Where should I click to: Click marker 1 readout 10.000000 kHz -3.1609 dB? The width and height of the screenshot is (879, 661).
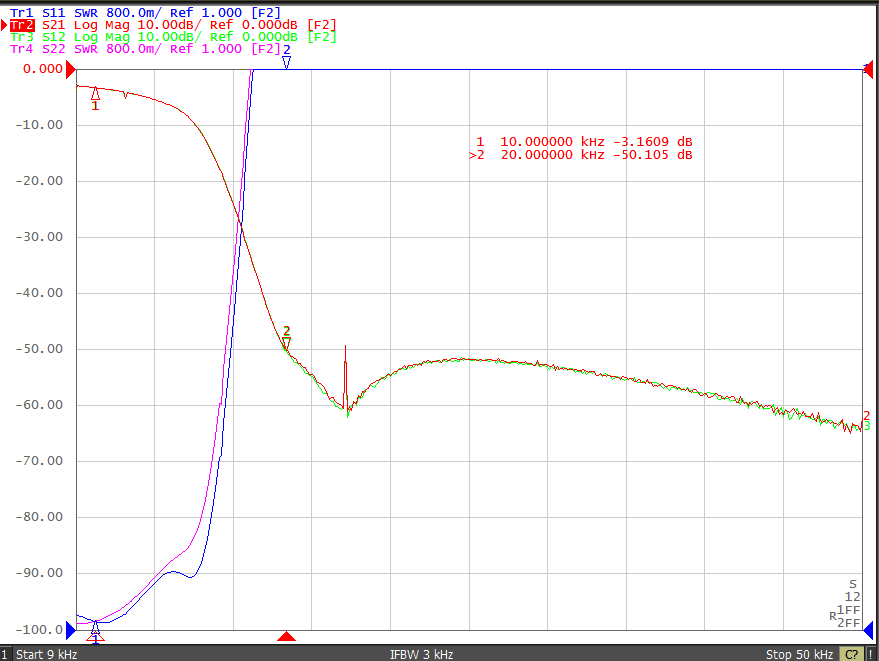[584, 141]
